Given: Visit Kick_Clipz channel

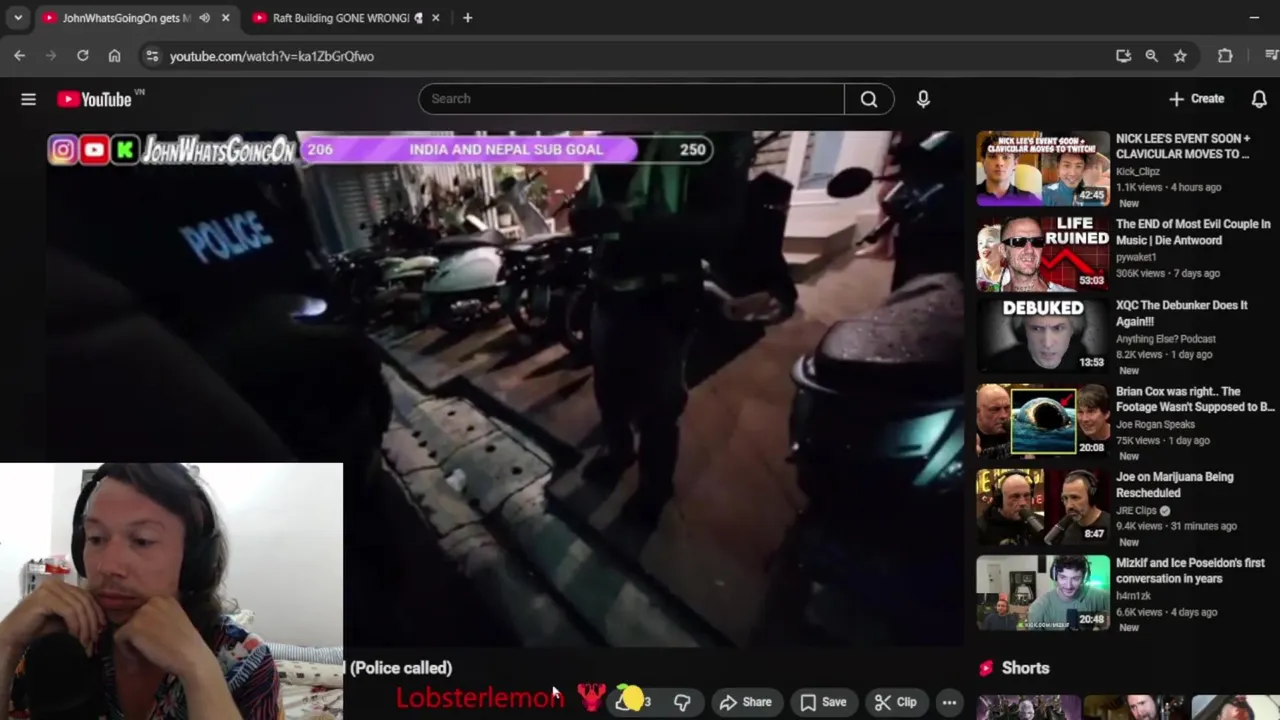Looking at the screenshot, I should click(x=1138, y=172).
